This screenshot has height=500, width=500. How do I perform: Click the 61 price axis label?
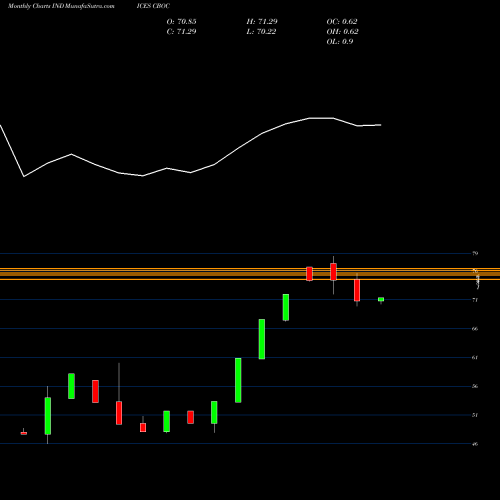point(475,357)
